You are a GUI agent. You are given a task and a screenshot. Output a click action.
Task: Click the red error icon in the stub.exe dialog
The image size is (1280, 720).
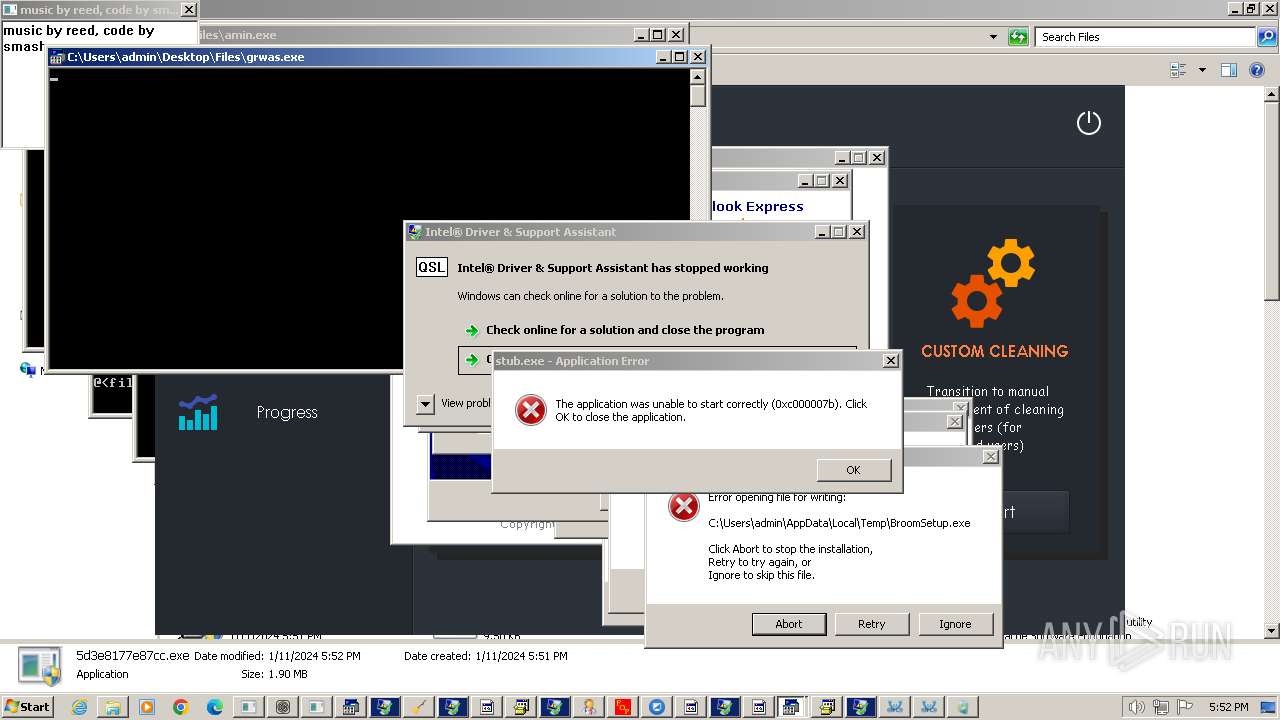(530, 410)
